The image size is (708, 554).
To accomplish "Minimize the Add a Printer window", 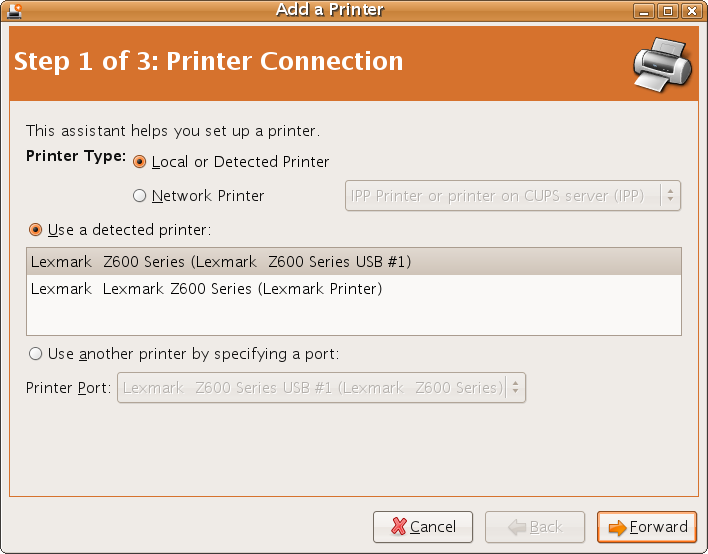I will (644, 11).
